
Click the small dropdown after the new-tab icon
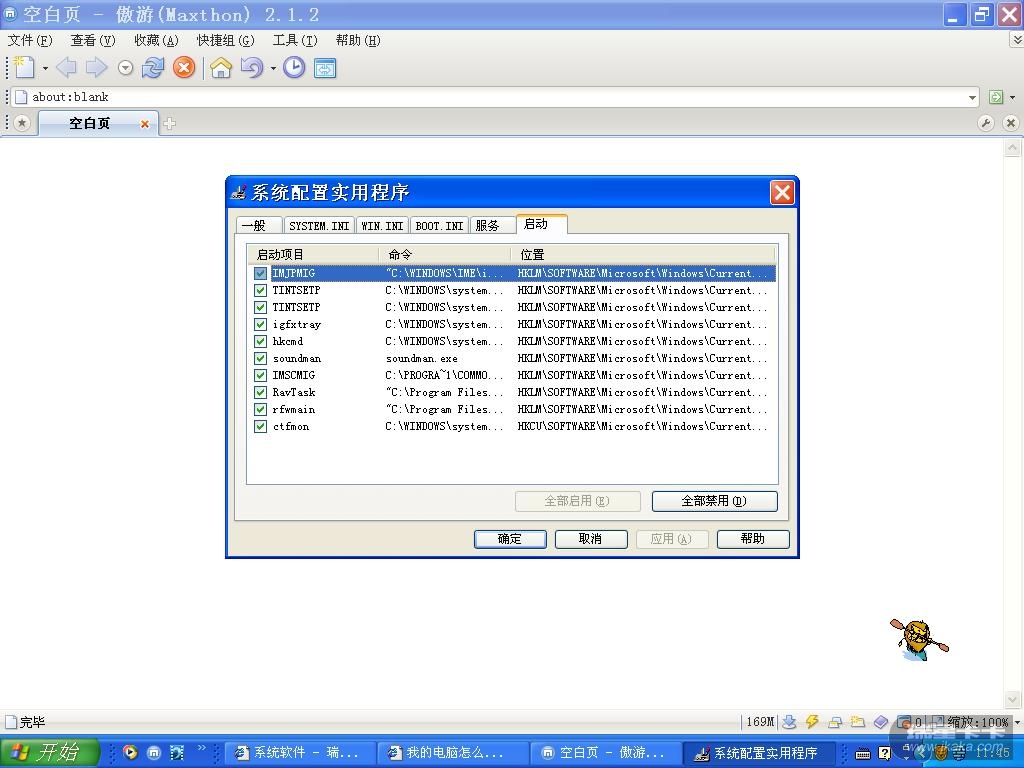tap(45, 68)
